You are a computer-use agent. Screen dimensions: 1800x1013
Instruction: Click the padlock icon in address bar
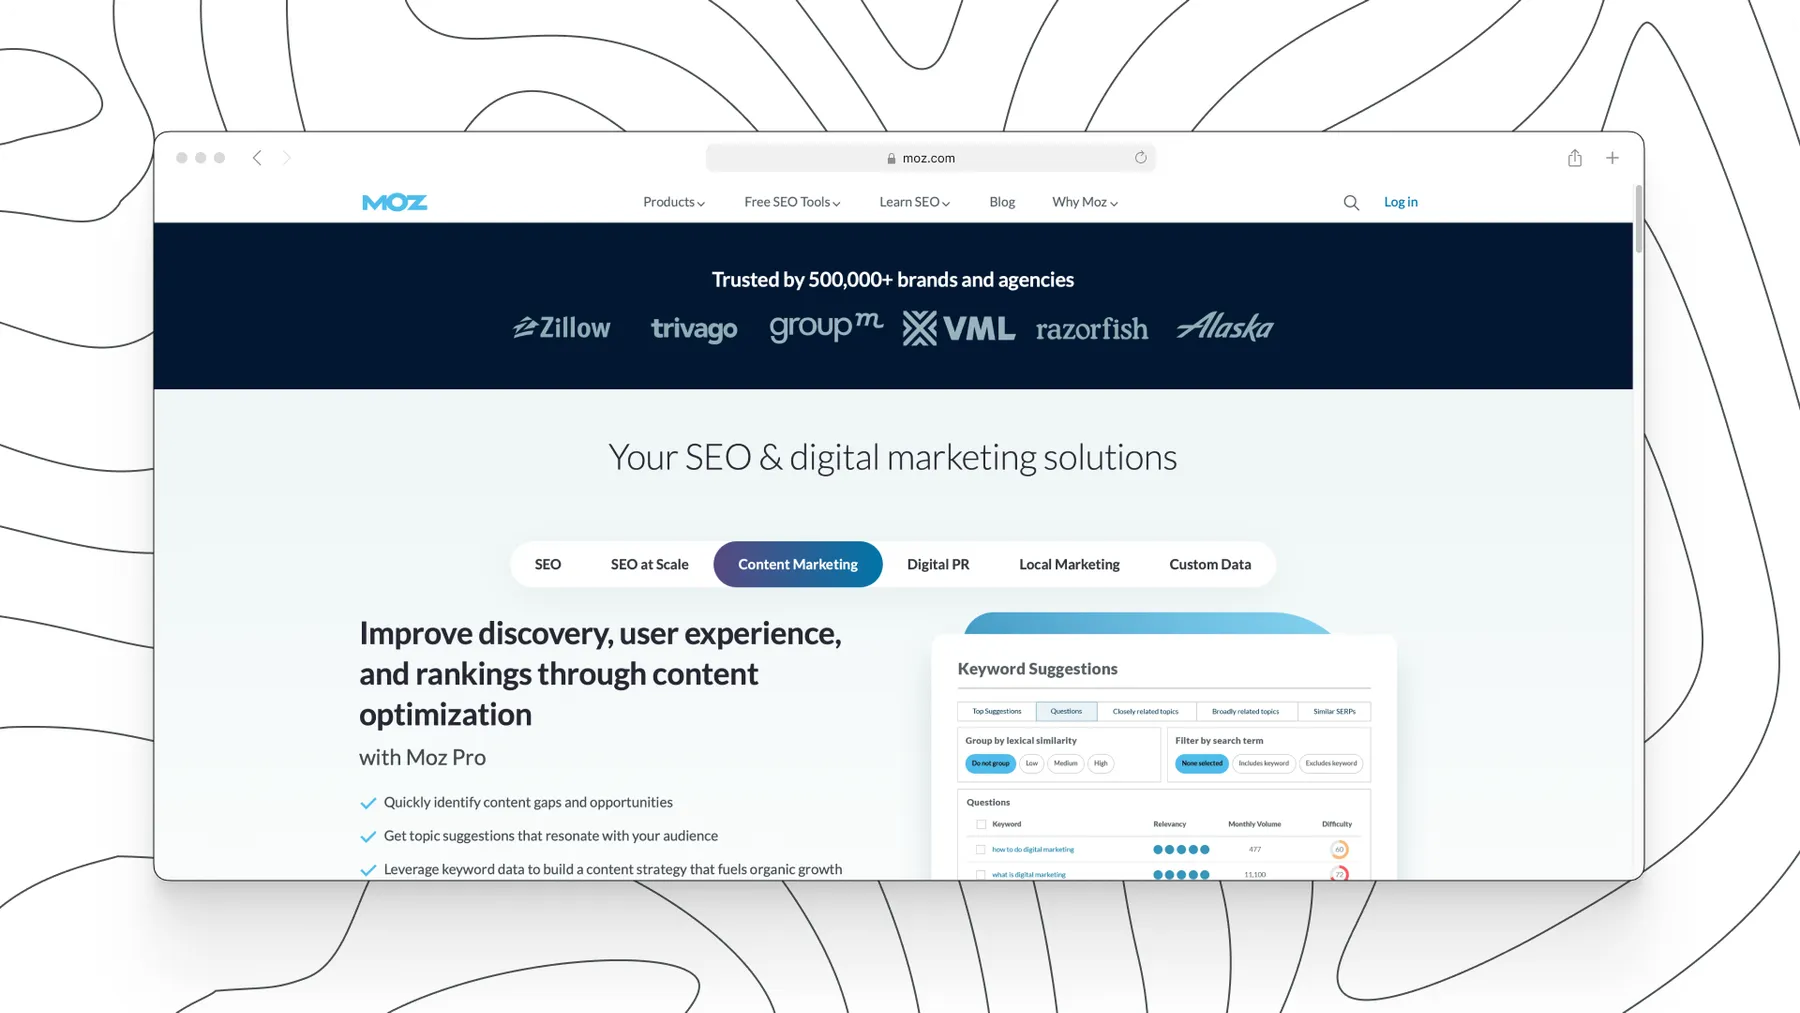[891, 158]
